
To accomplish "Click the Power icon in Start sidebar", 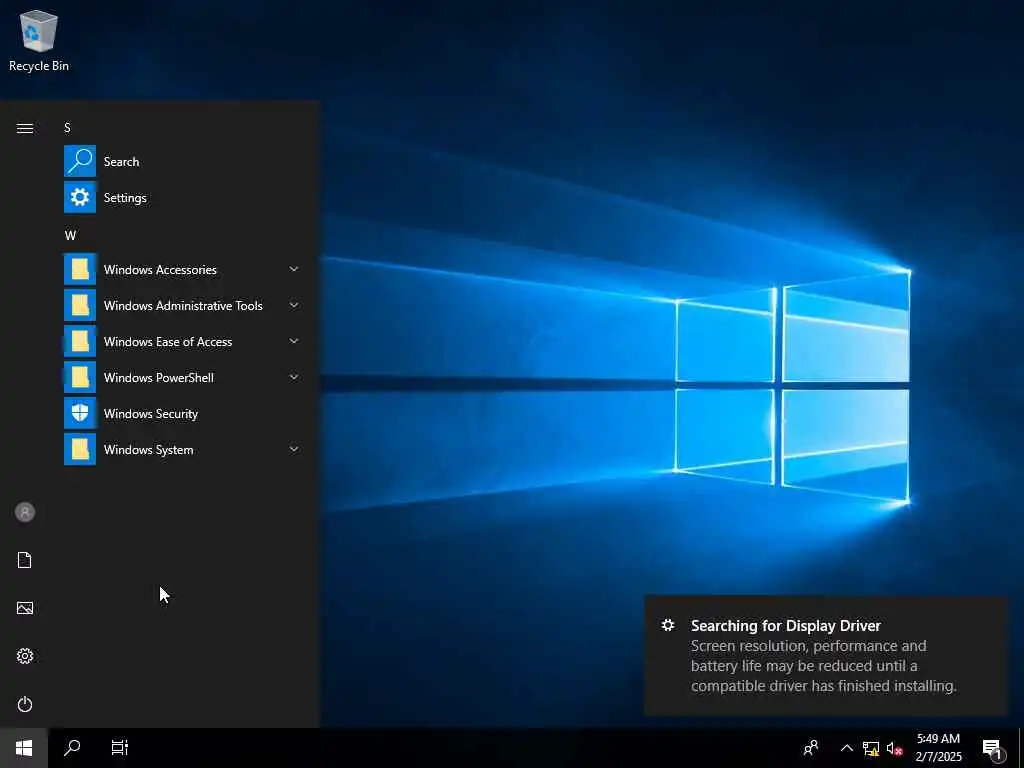I will coord(25,704).
